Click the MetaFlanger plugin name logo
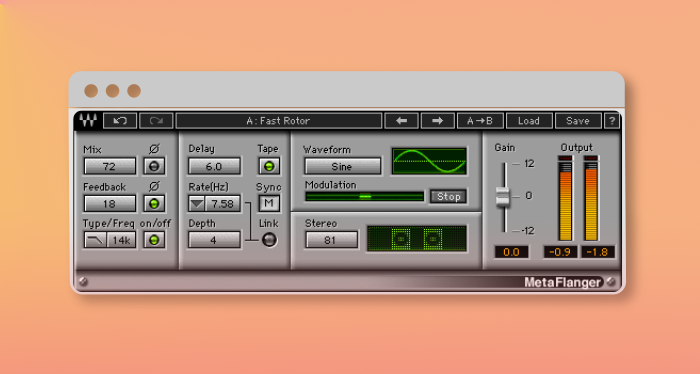Image resolution: width=700 pixels, height=374 pixels. pos(563,282)
